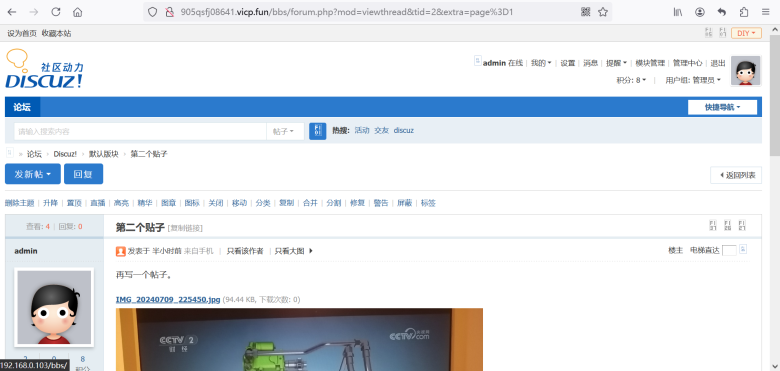Open the 模块管理 link

pos(650,63)
